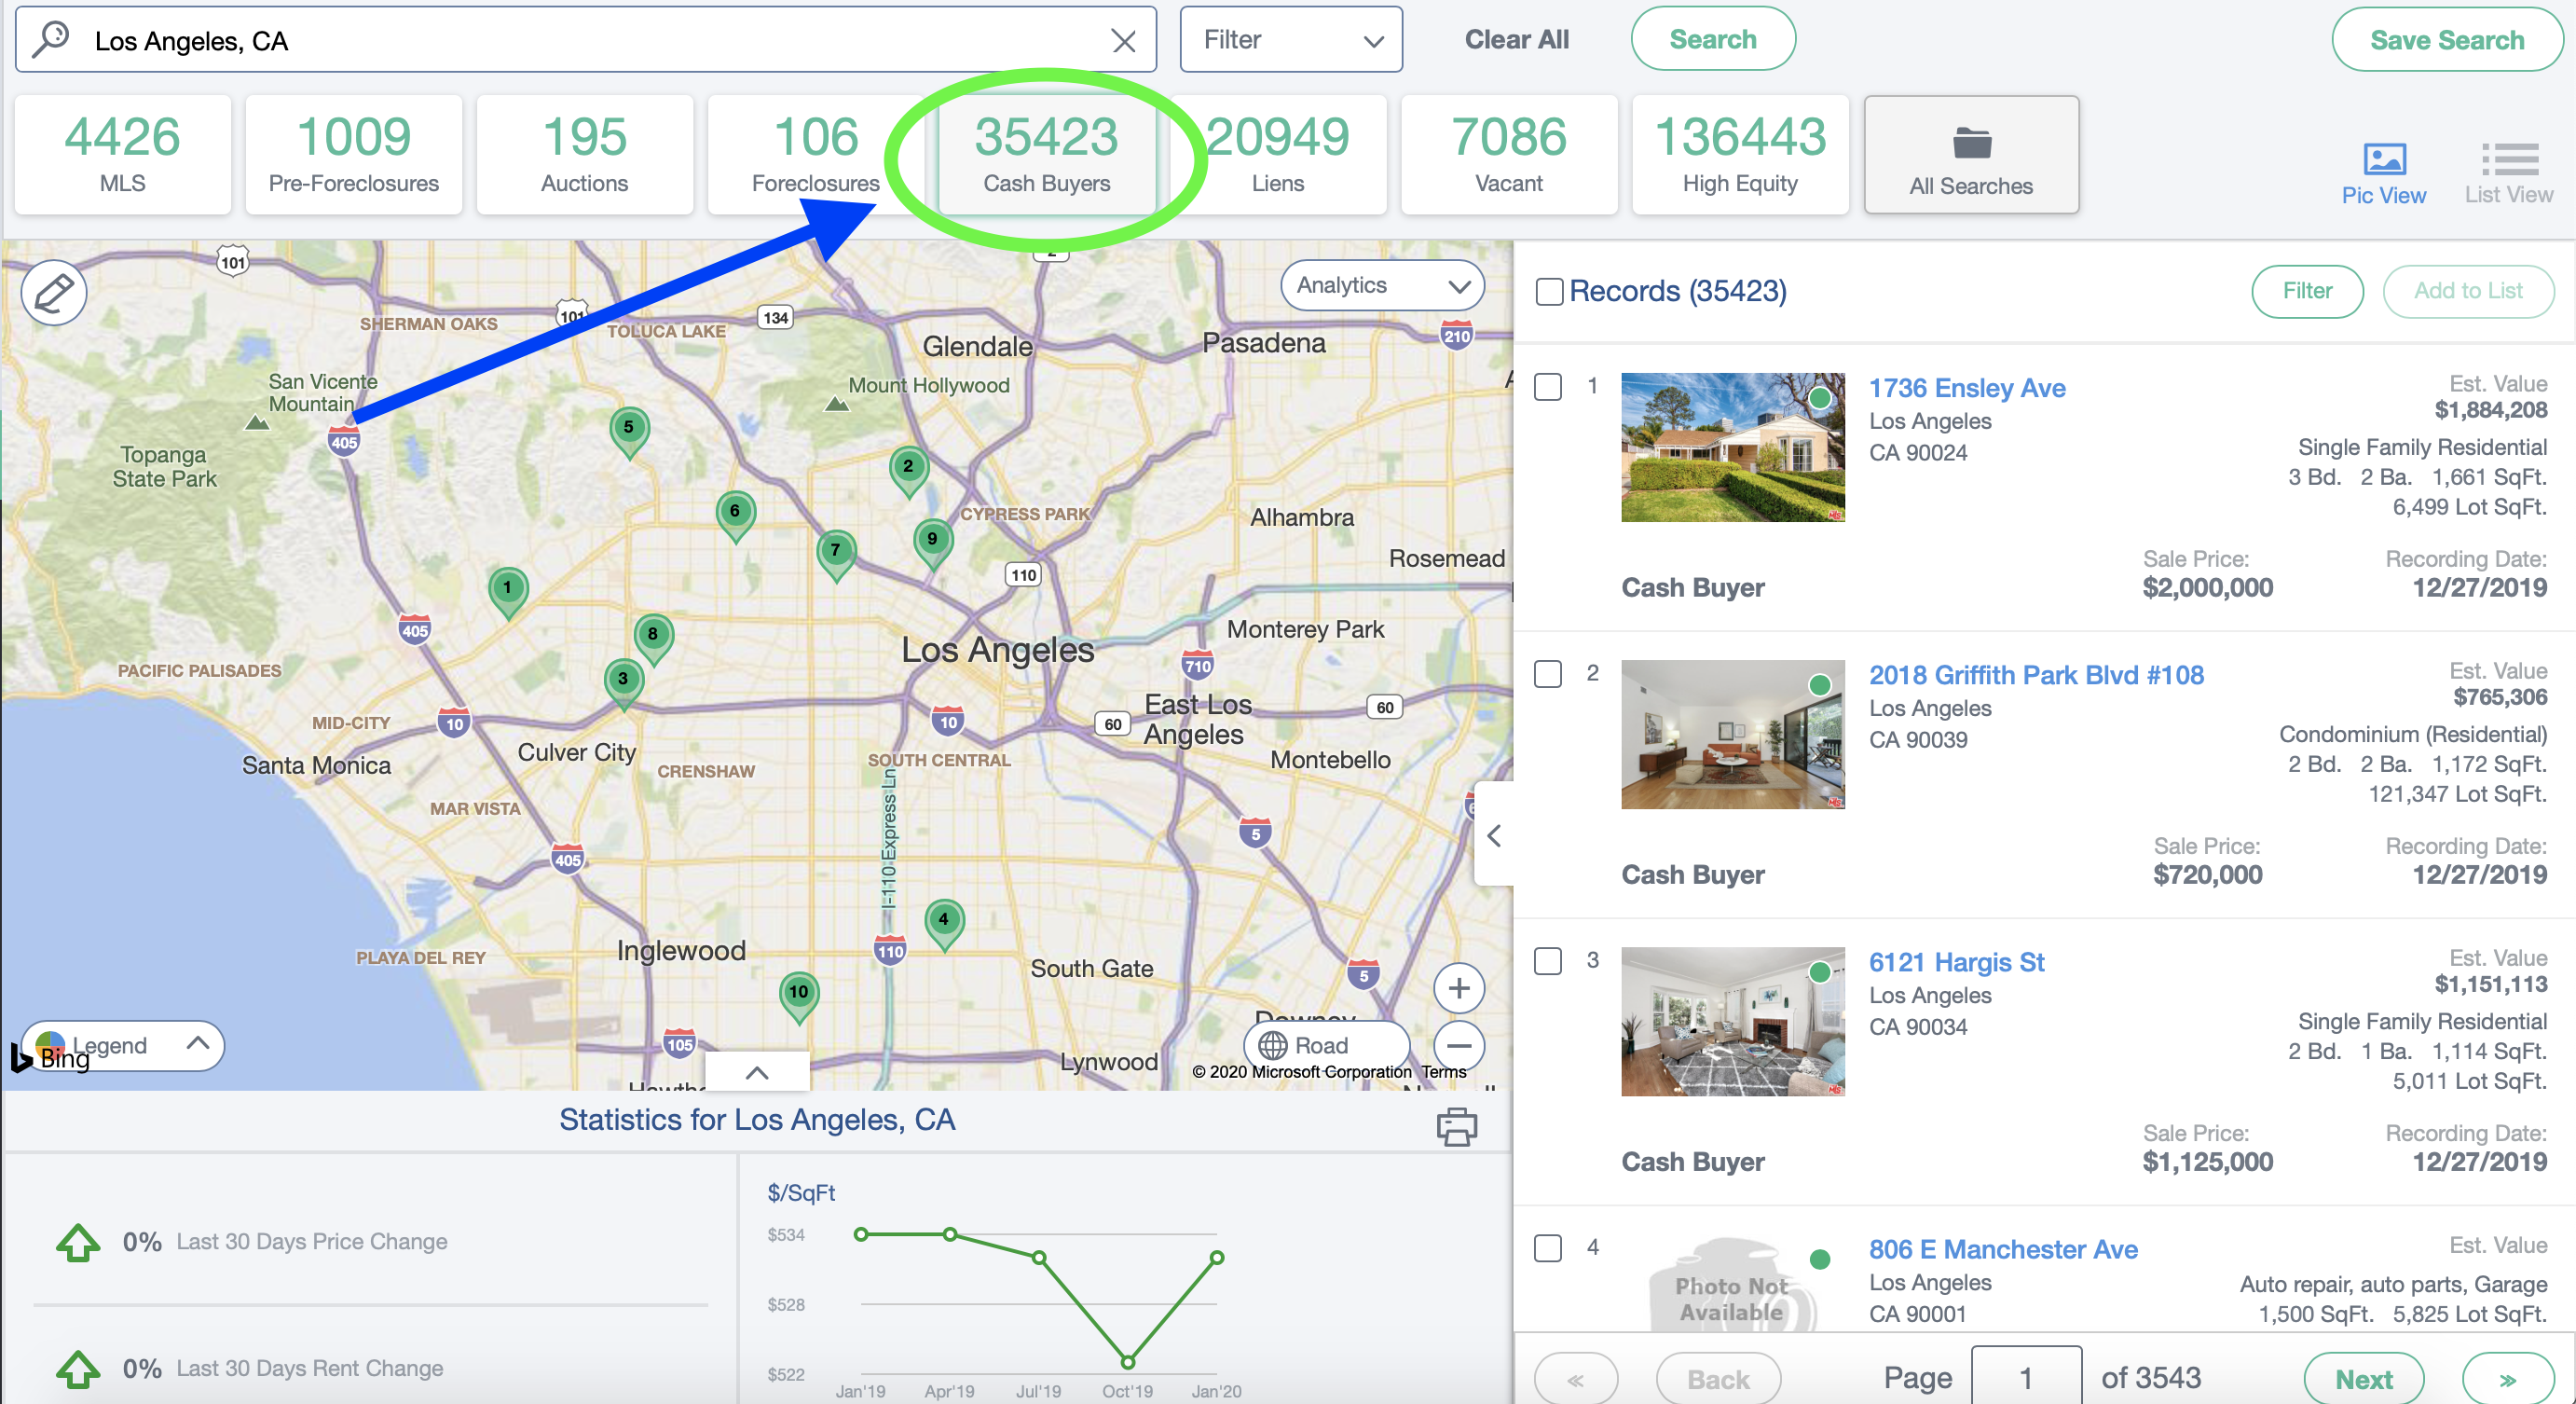Select the 35423 Cash Buyers tab
Screen dimensions: 2576x1404
[1047, 154]
